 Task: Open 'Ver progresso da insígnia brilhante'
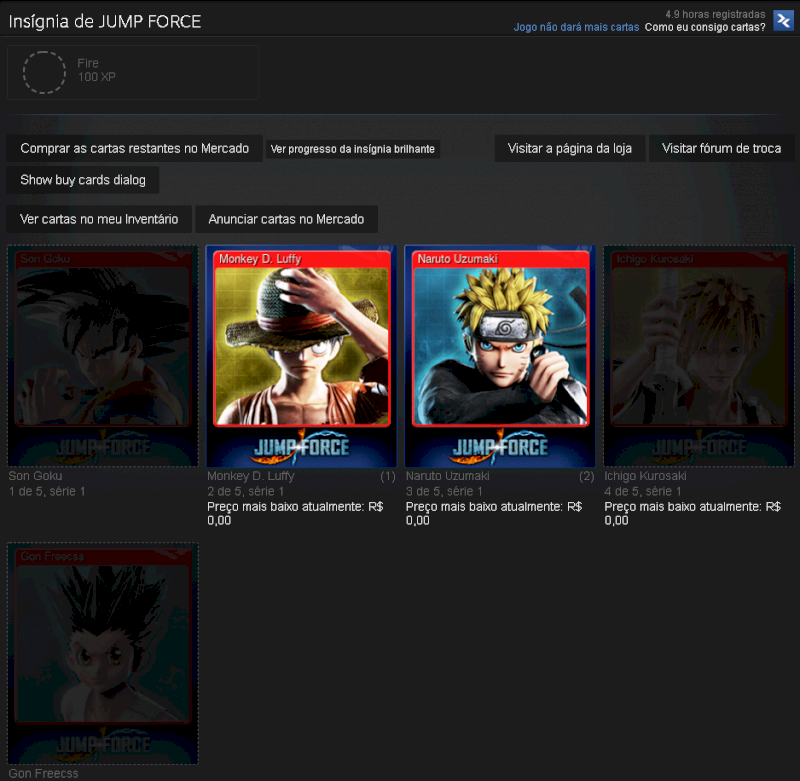point(353,149)
